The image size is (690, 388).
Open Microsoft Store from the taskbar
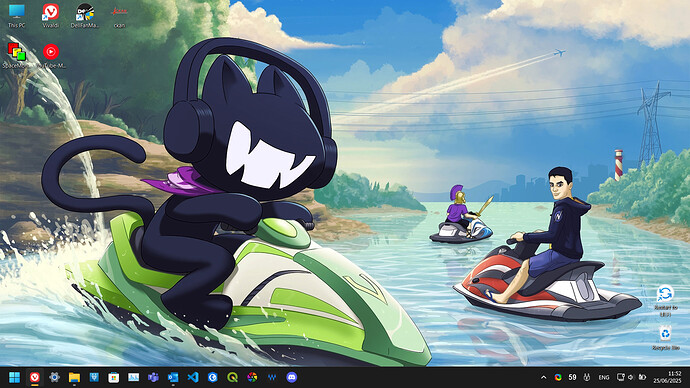pyautogui.click(x=114, y=377)
